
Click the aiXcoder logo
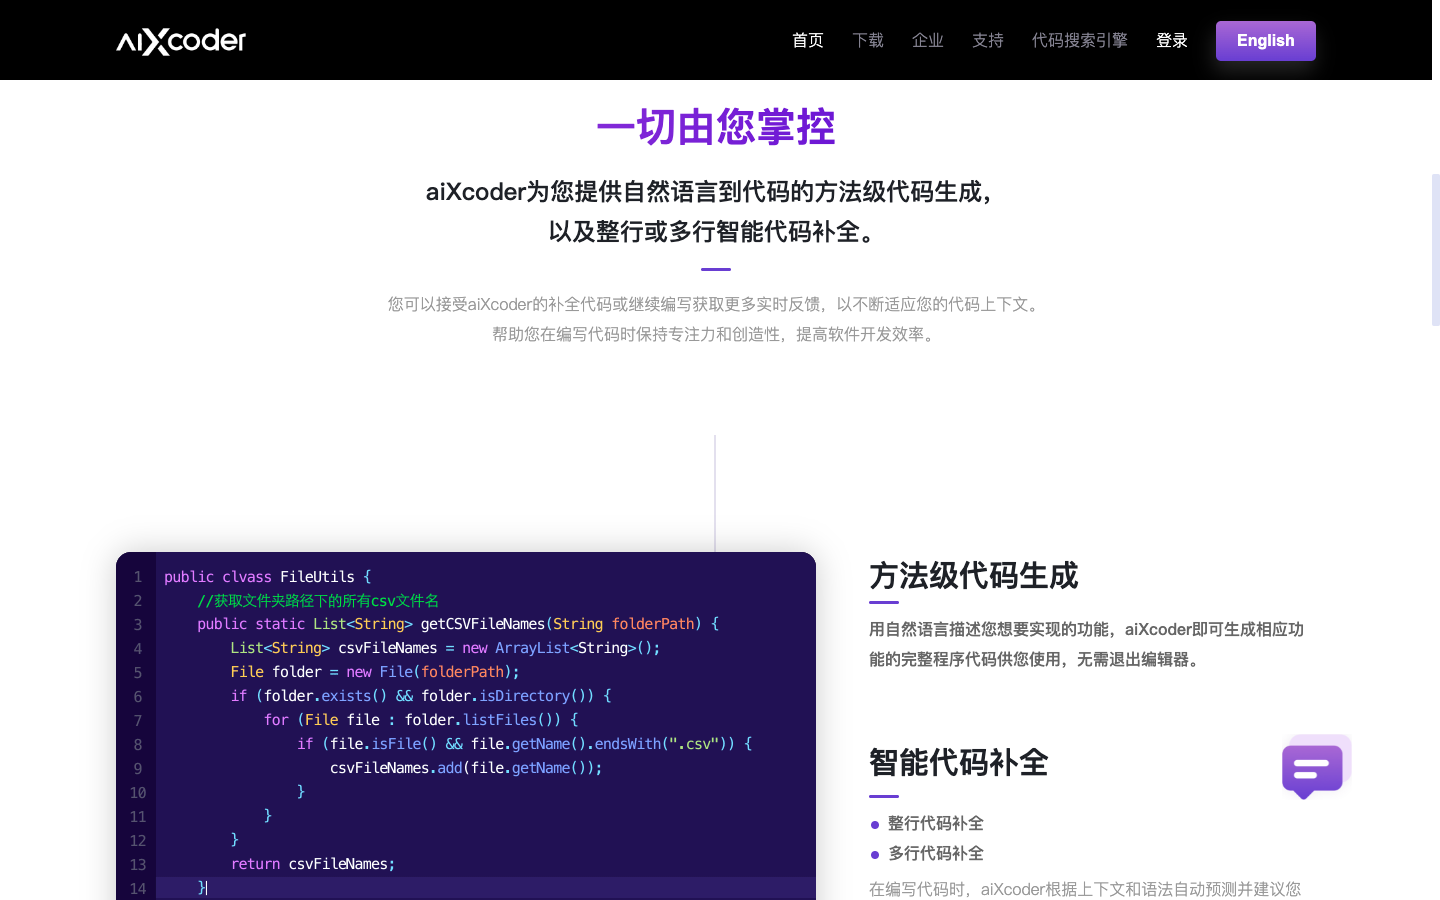181,41
